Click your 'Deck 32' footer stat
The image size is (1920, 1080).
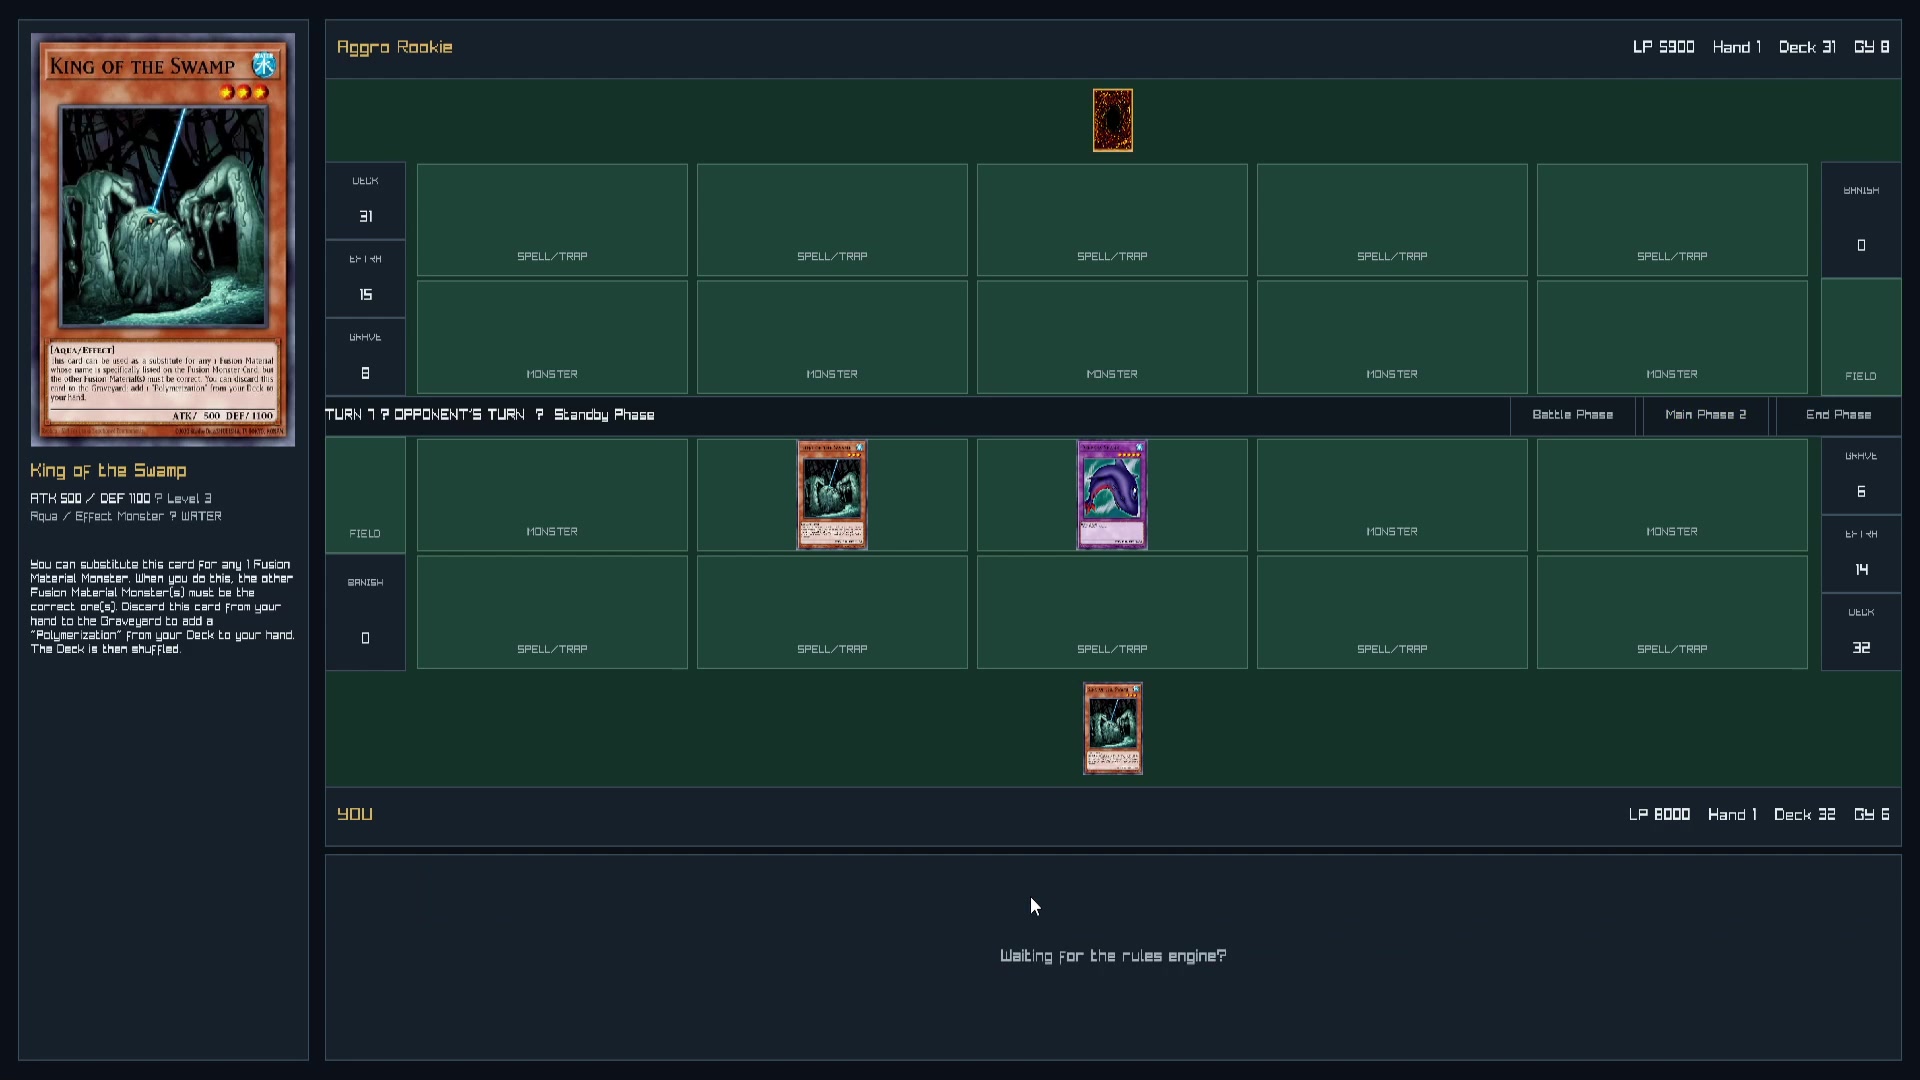(1805, 814)
